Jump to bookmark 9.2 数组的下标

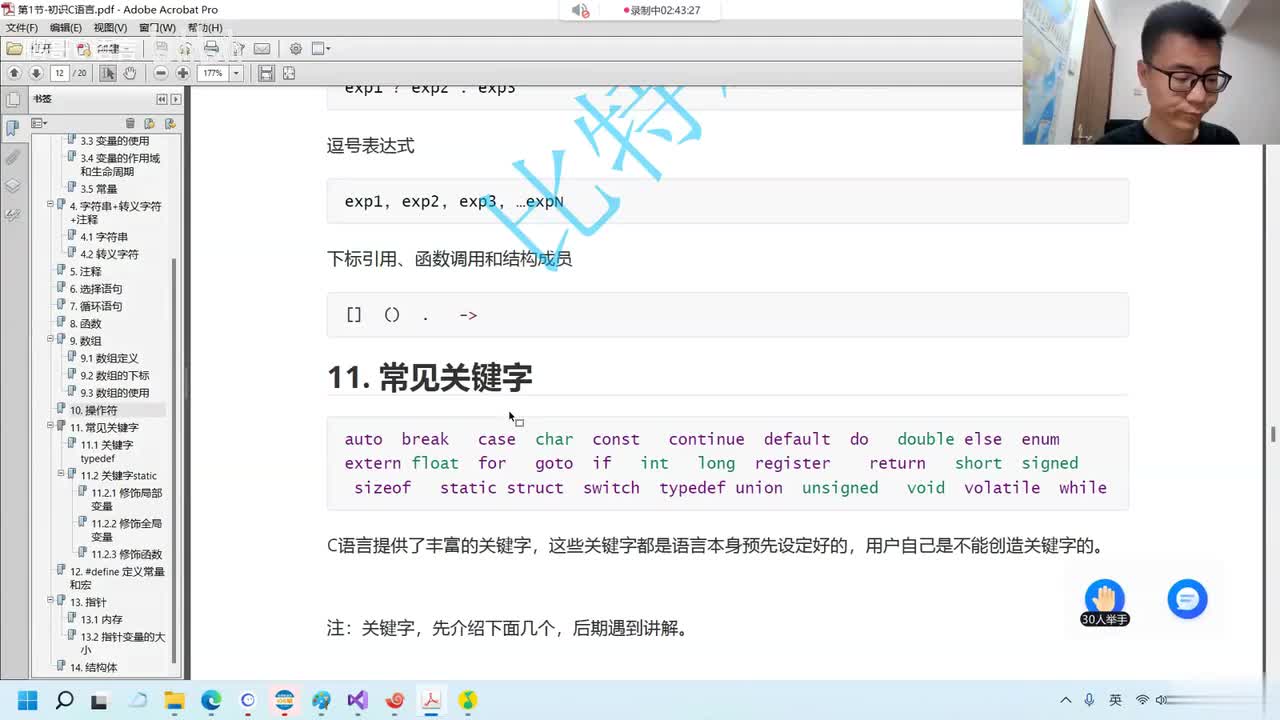(115, 375)
